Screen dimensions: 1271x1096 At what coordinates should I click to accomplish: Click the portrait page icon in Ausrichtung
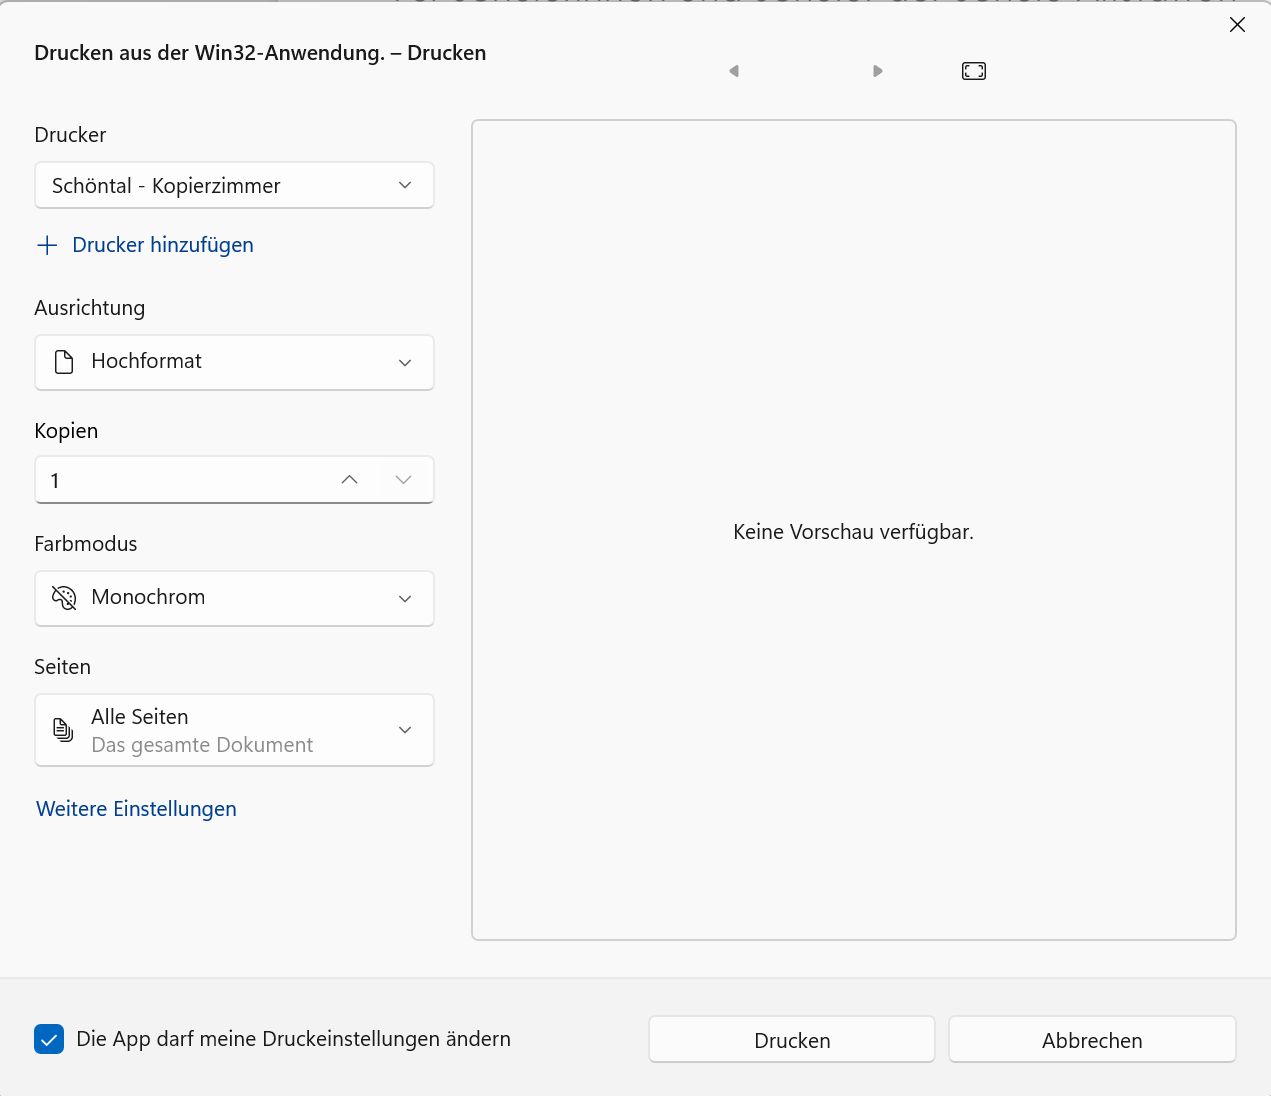coord(64,362)
